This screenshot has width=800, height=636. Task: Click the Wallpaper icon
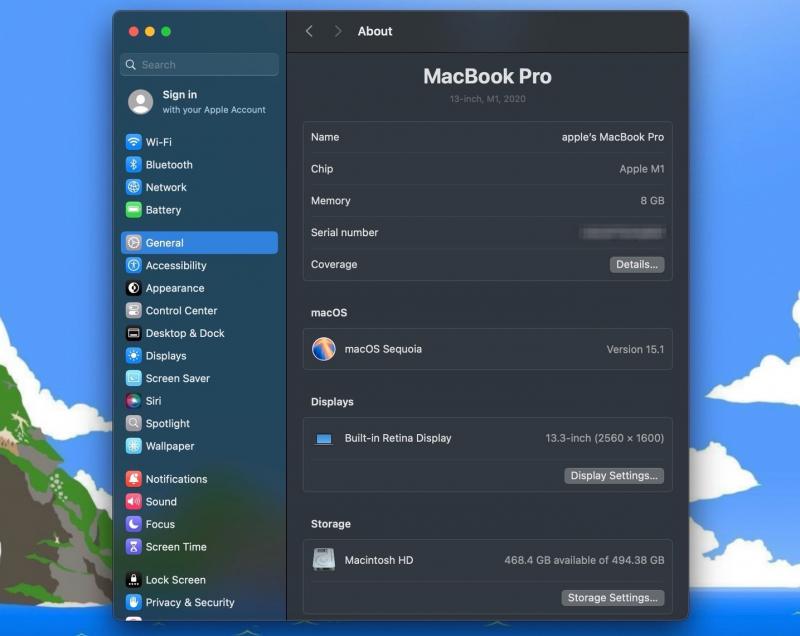pyautogui.click(x=134, y=446)
